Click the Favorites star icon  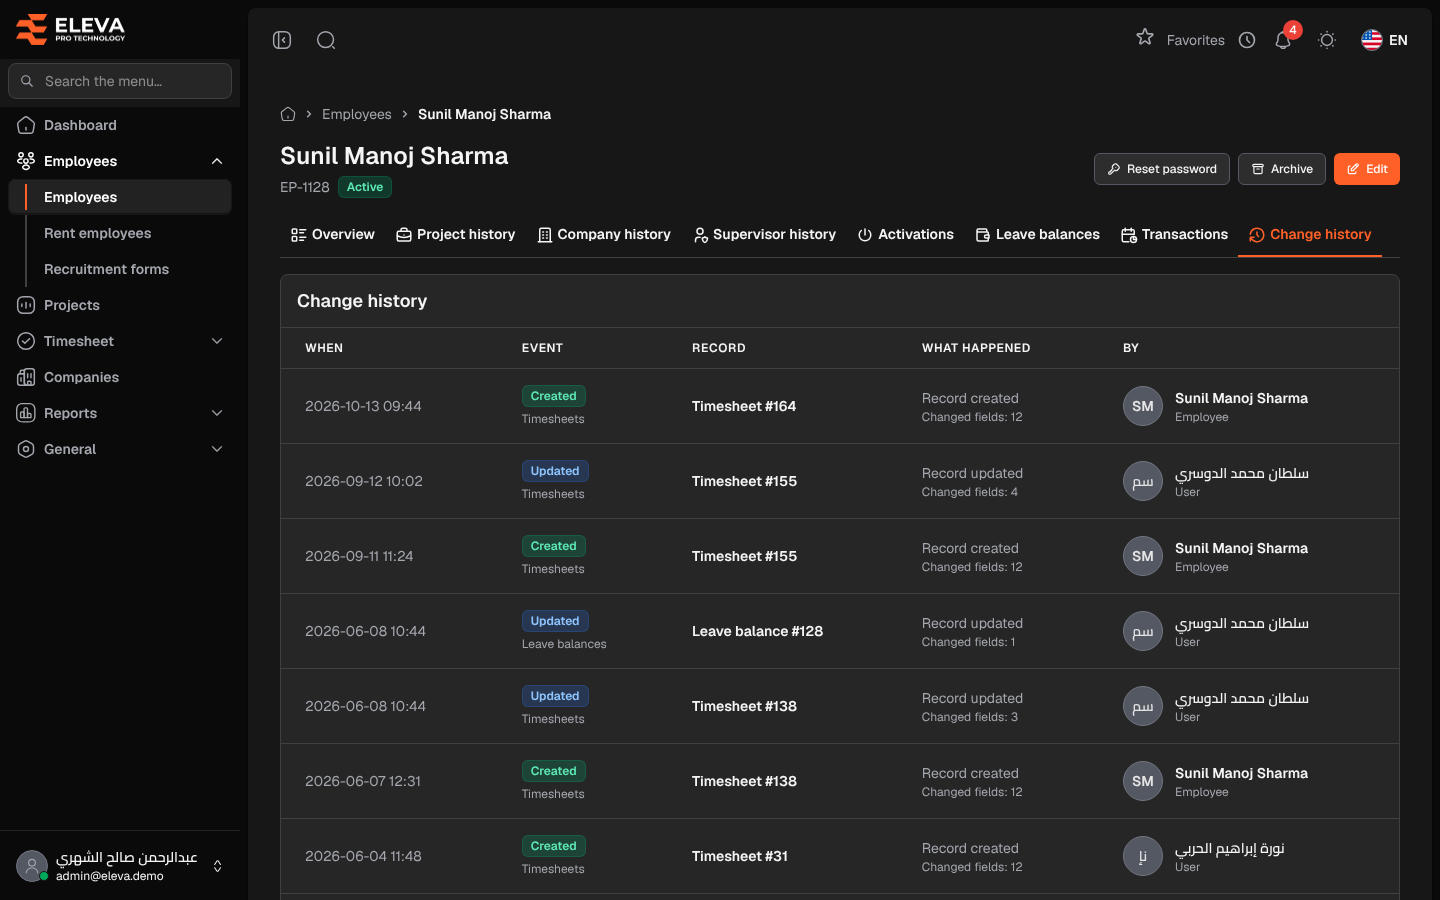1145,38
